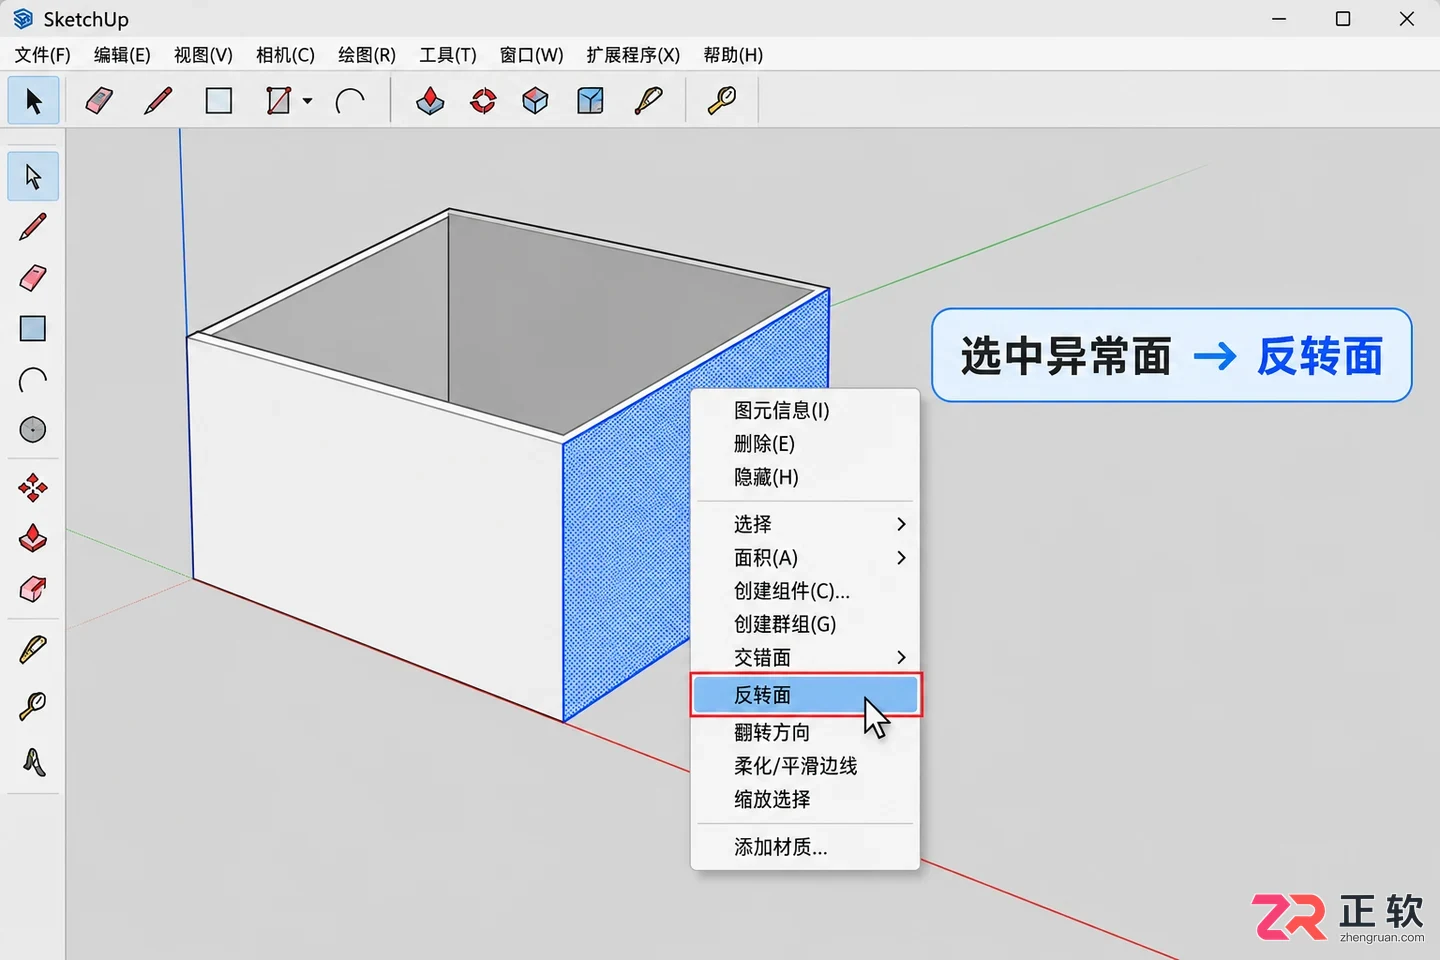1440x960 pixels.
Task: Expand the 面积(A) submenu arrow
Action: click(901, 558)
